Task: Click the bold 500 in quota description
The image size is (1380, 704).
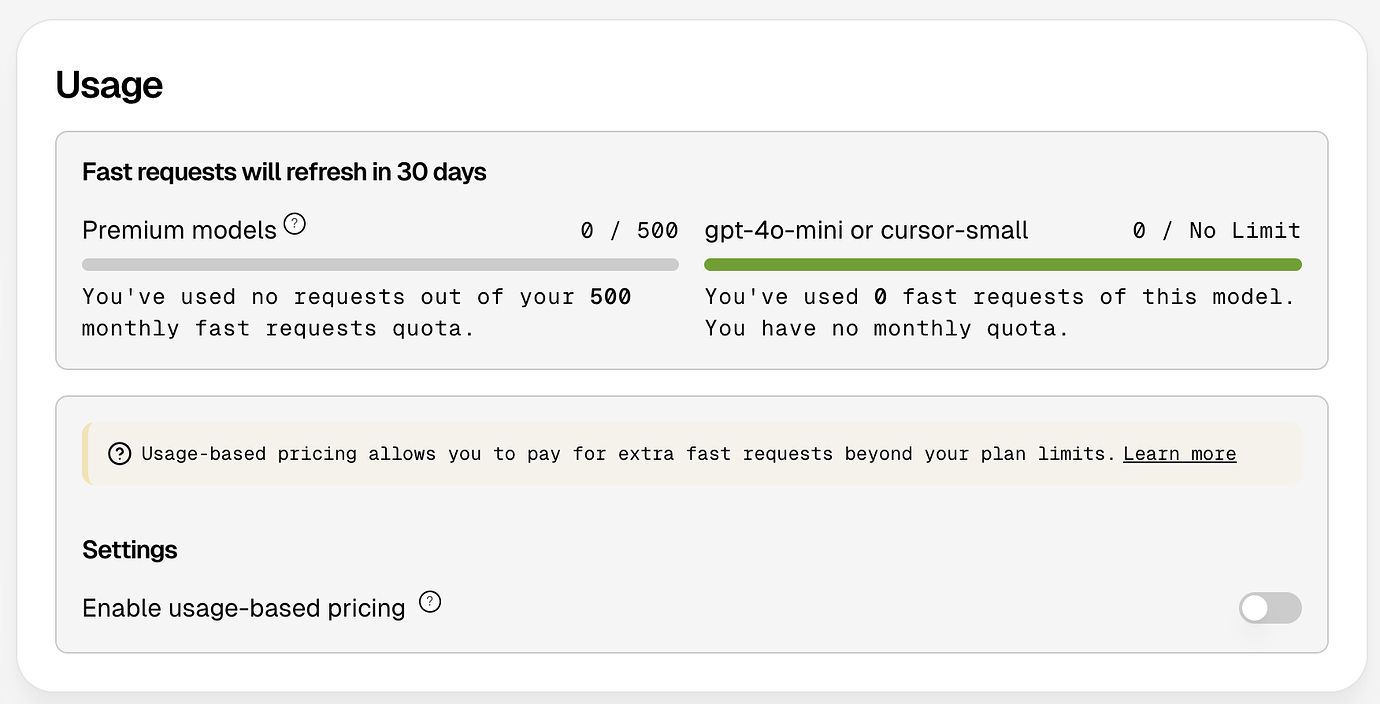Action: (610, 297)
